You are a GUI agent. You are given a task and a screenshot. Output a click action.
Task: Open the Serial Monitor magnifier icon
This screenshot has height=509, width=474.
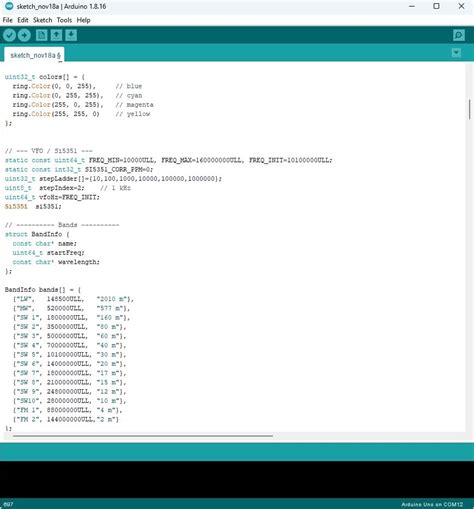pyautogui.click(x=459, y=35)
